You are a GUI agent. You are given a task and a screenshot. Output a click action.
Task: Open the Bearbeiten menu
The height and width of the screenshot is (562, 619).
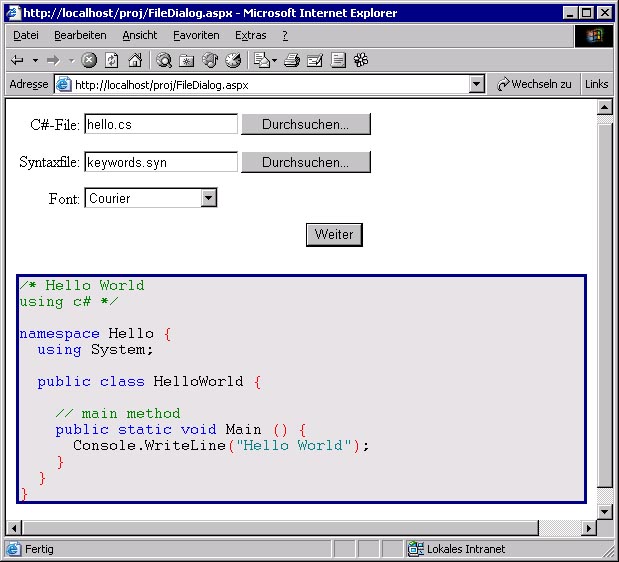click(80, 36)
